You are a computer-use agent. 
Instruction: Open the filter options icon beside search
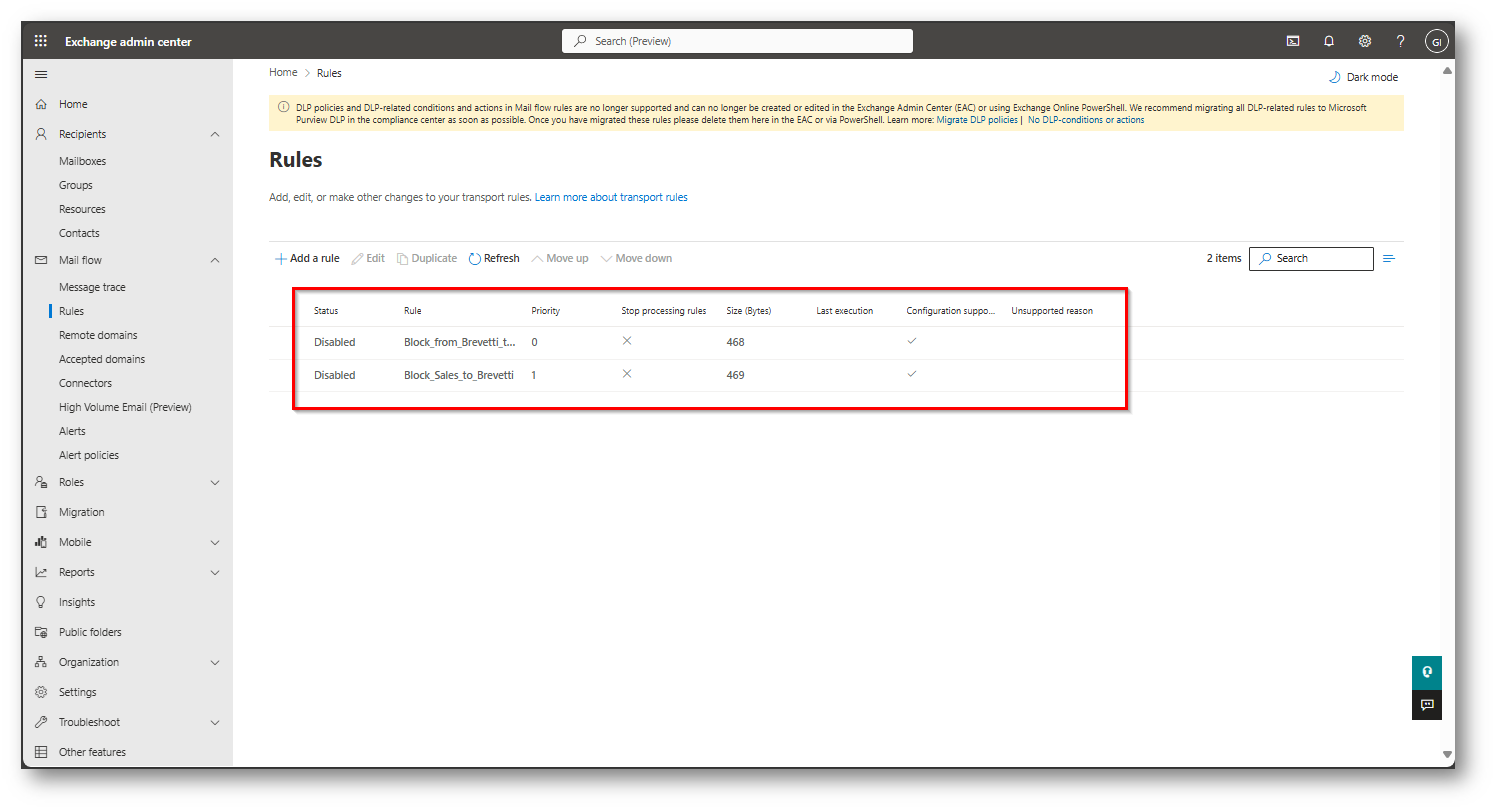[x=1389, y=259]
